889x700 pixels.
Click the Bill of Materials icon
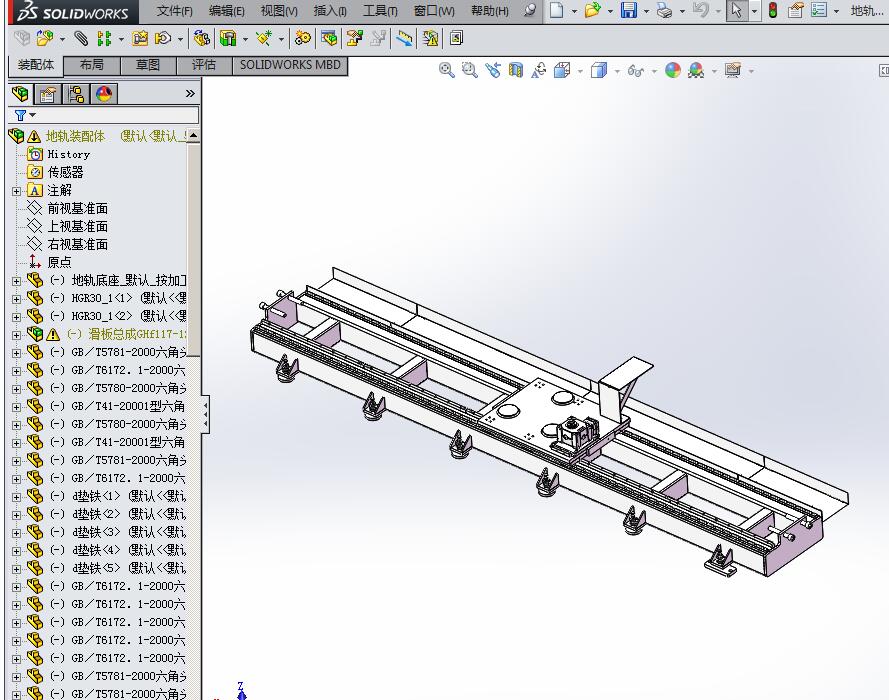tap(328, 38)
